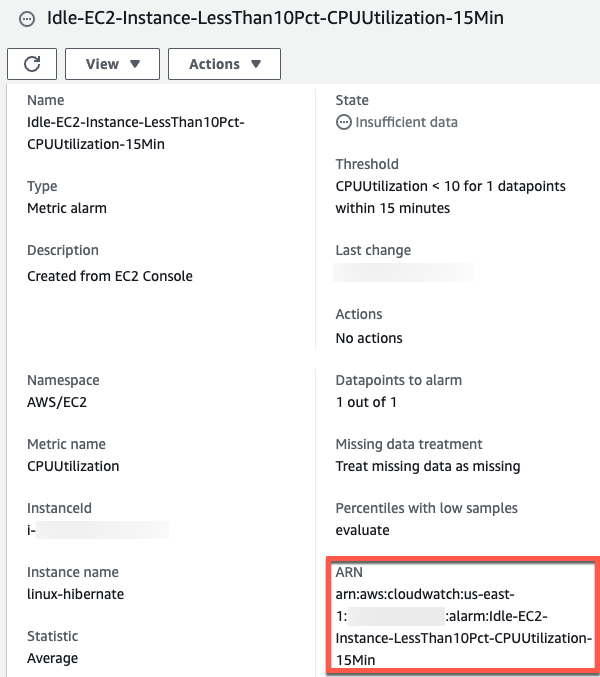The width and height of the screenshot is (600, 677).
Task: Open the Actions dropdown menu
Action: [x=224, y=64]
